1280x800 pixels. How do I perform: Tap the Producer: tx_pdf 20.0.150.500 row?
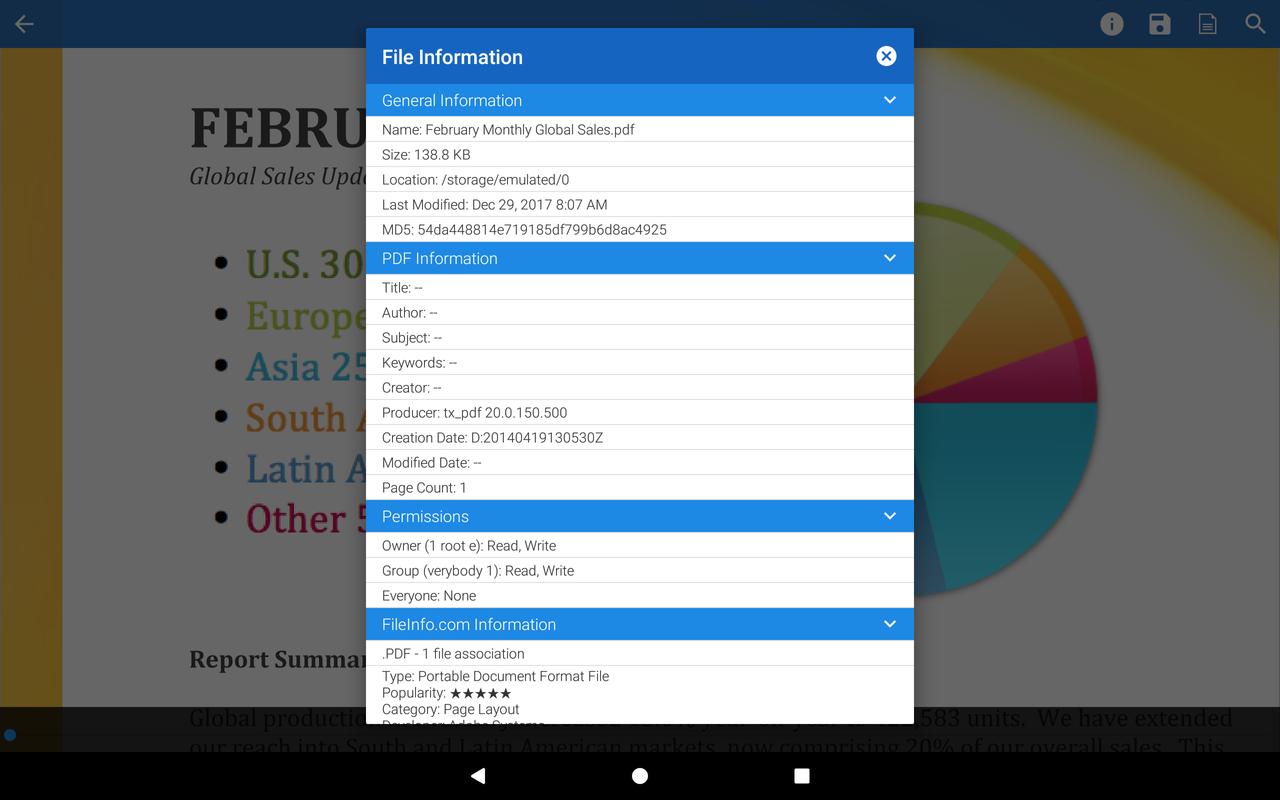coord(640,412)
